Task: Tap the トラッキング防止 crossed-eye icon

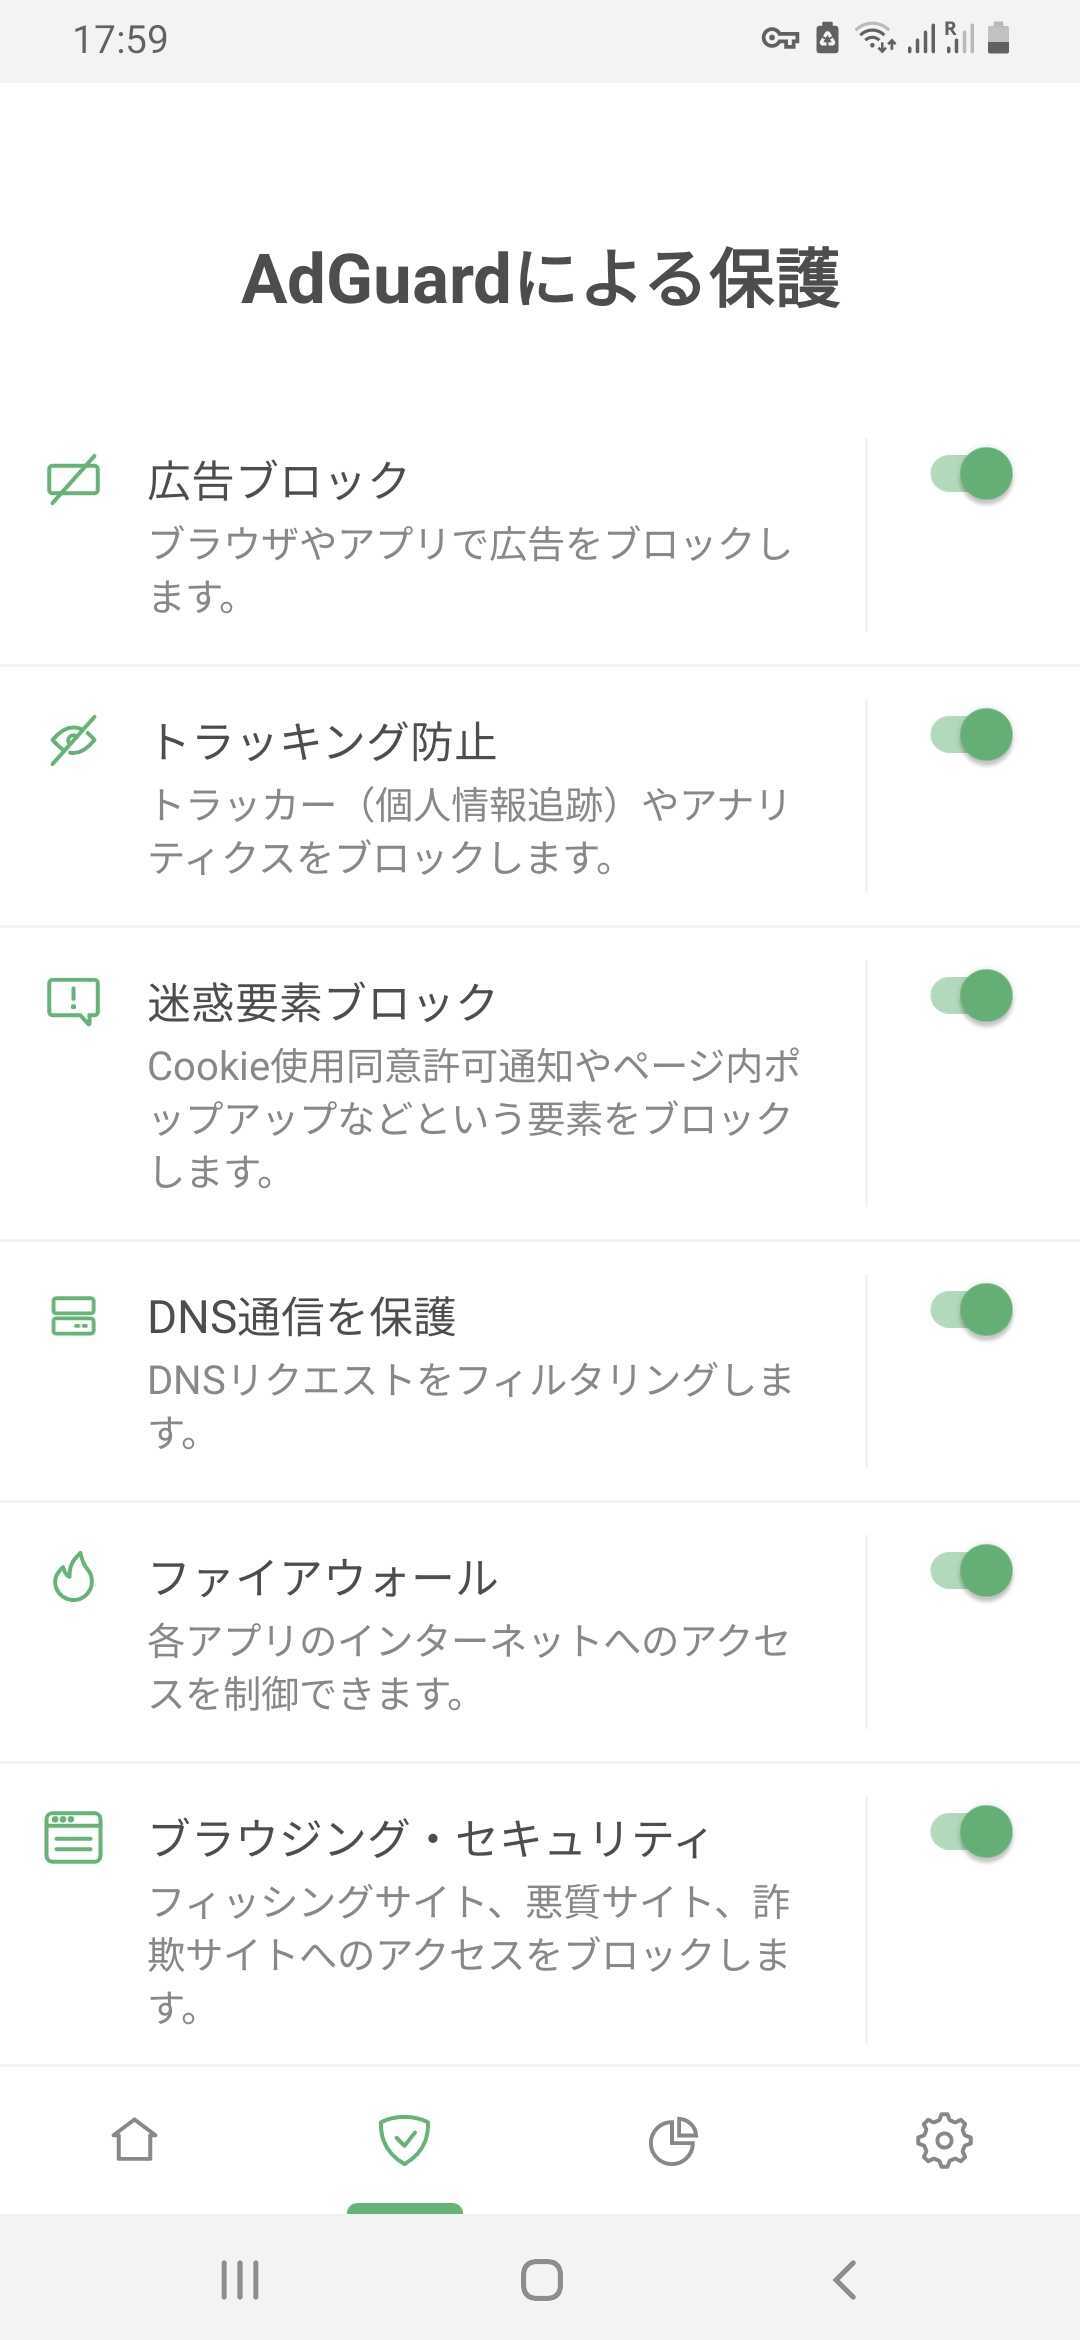Action: (x=74, y=741)
